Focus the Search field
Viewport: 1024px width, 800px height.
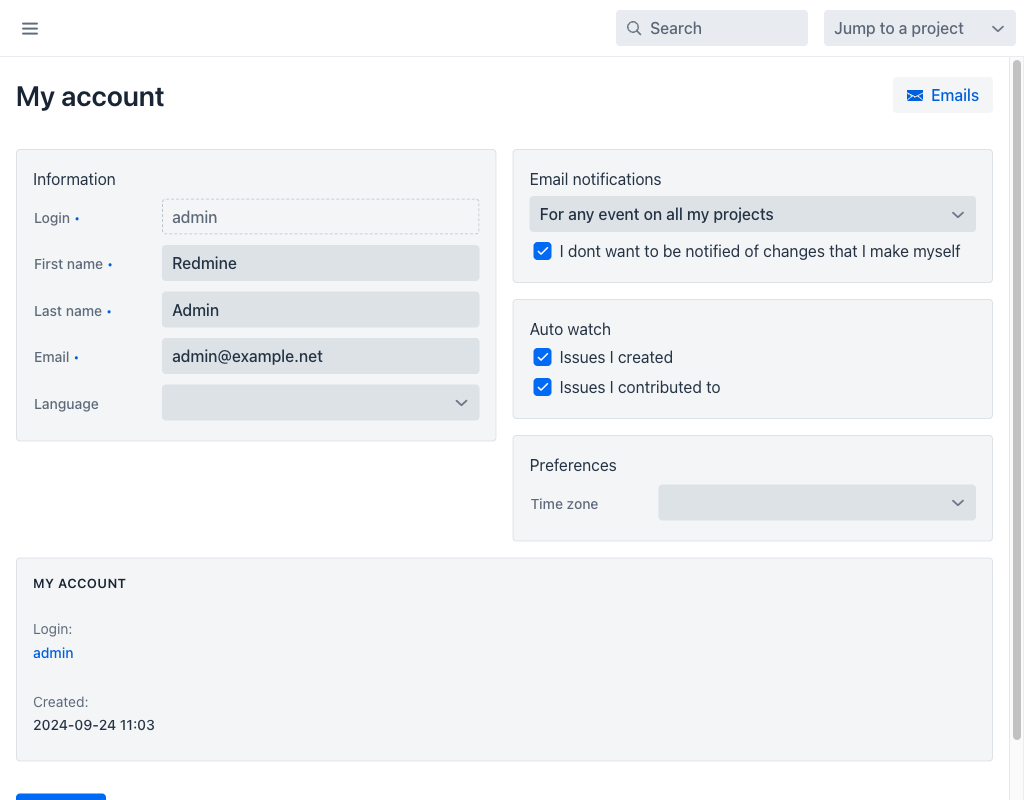711,28
